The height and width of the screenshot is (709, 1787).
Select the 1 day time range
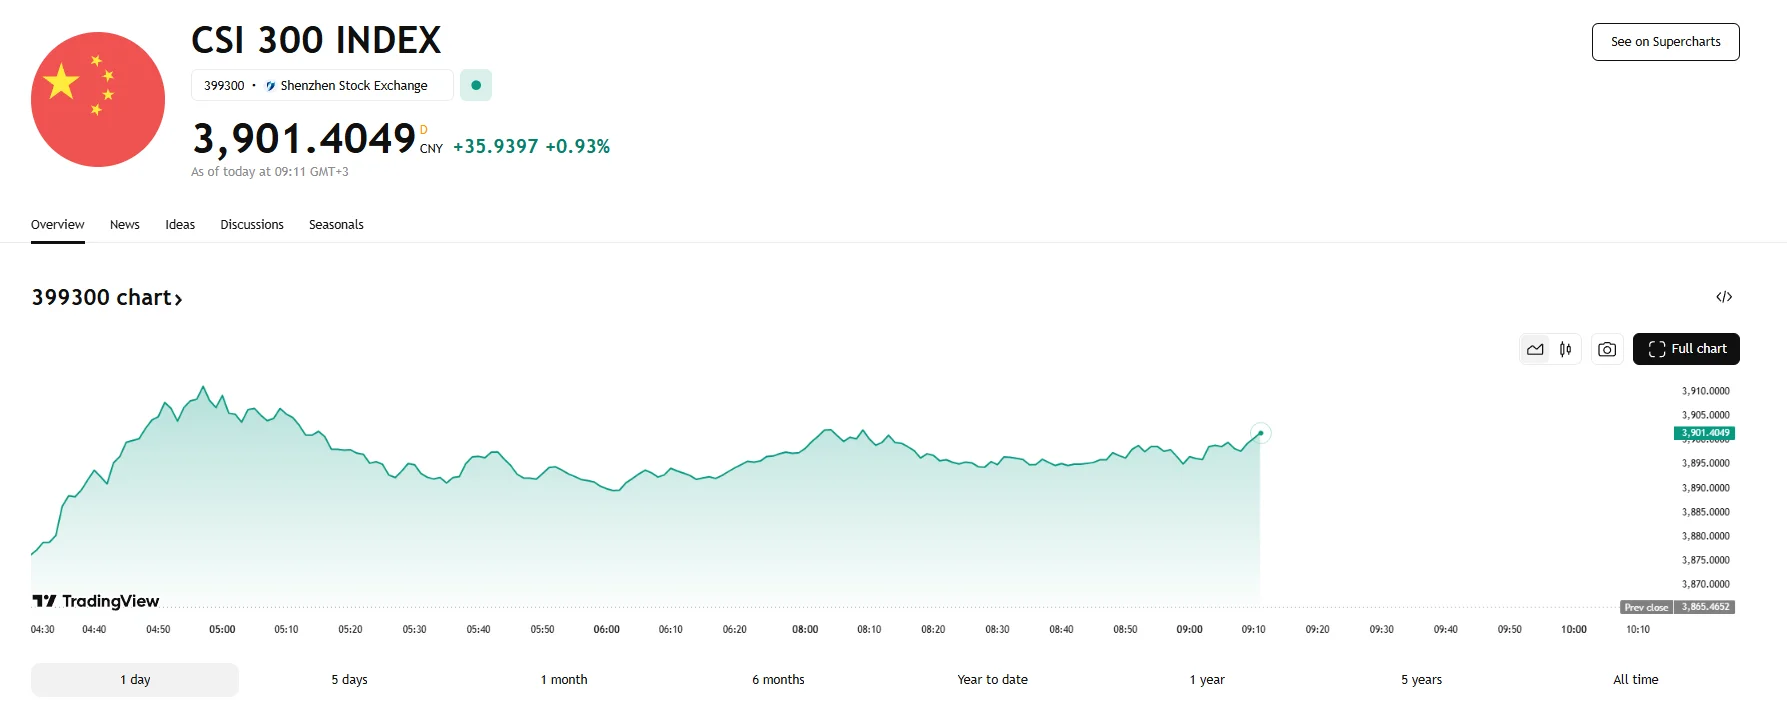coord(135,680)
